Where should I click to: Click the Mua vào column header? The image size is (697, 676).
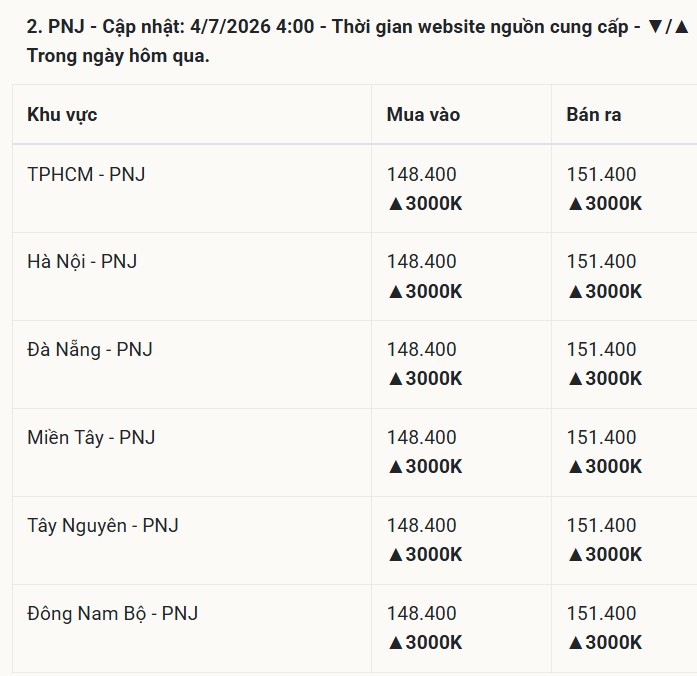tap(423, 115)
